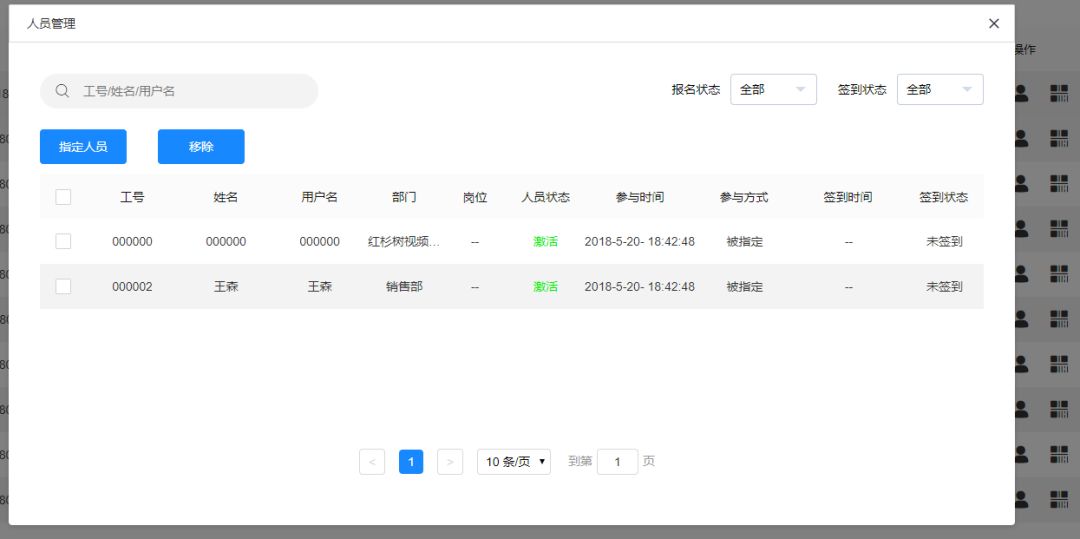Open the 报名状态 dropdown
The image size is (1080, 539).
point(773,89)
